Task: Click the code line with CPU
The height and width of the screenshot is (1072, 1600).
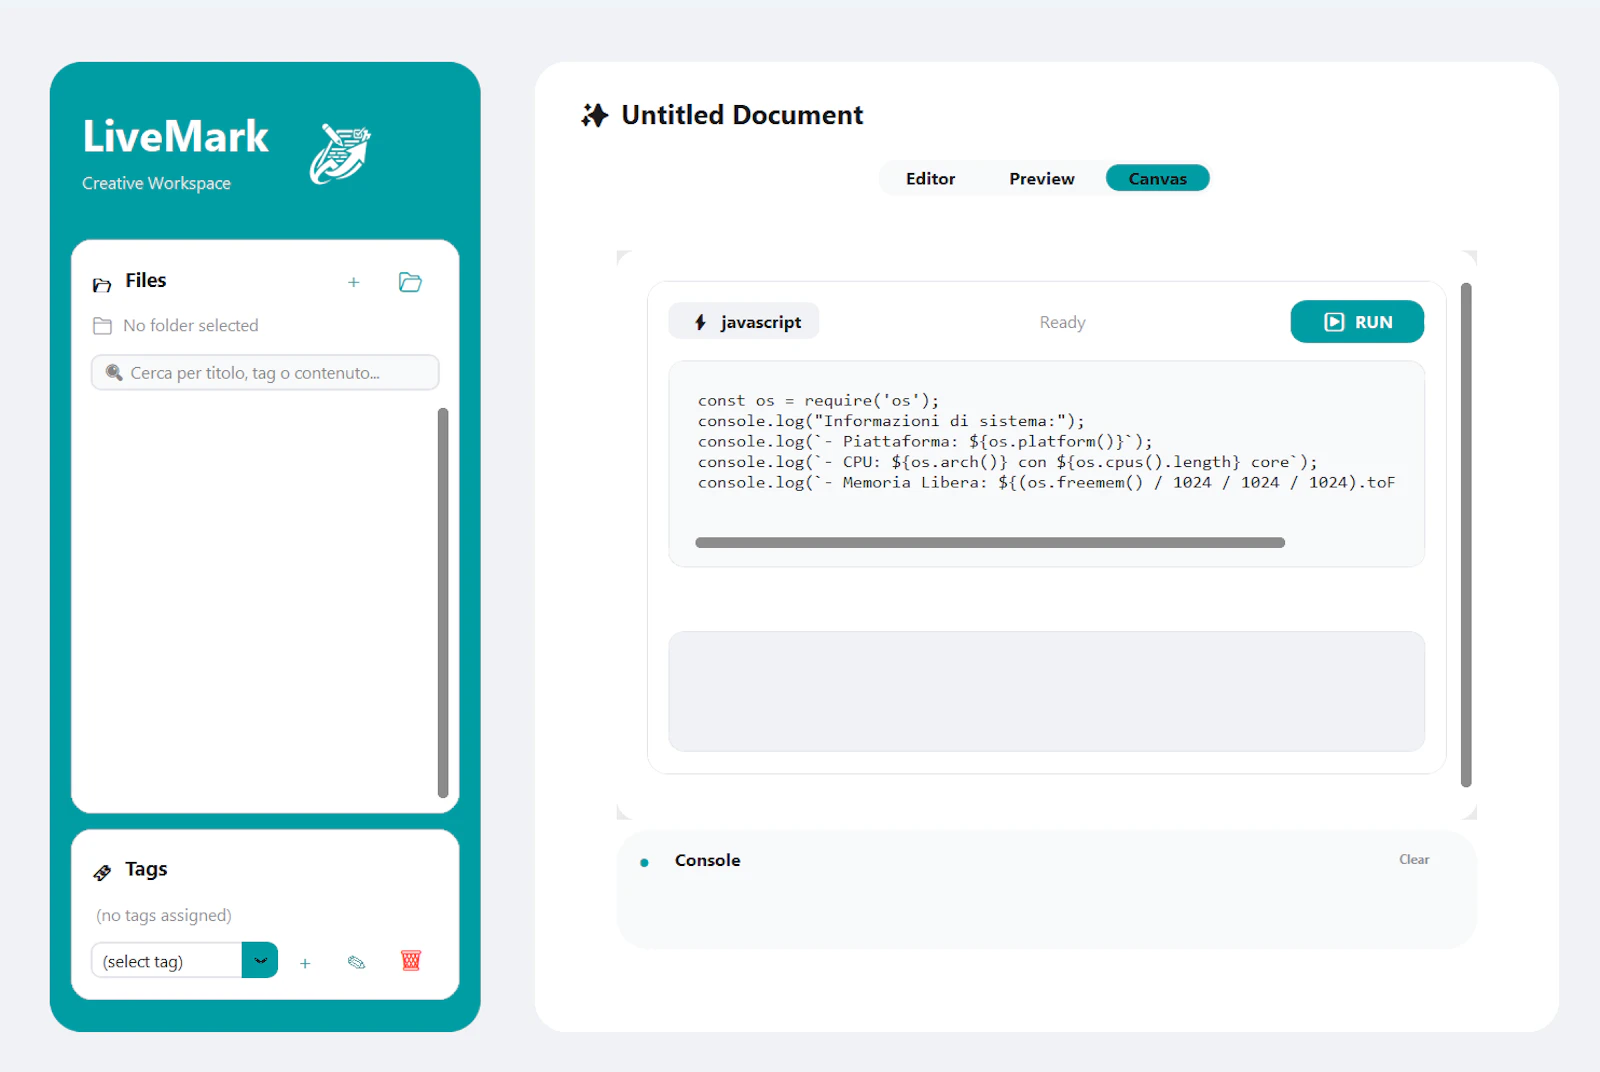Action: tap(1008, 462)
